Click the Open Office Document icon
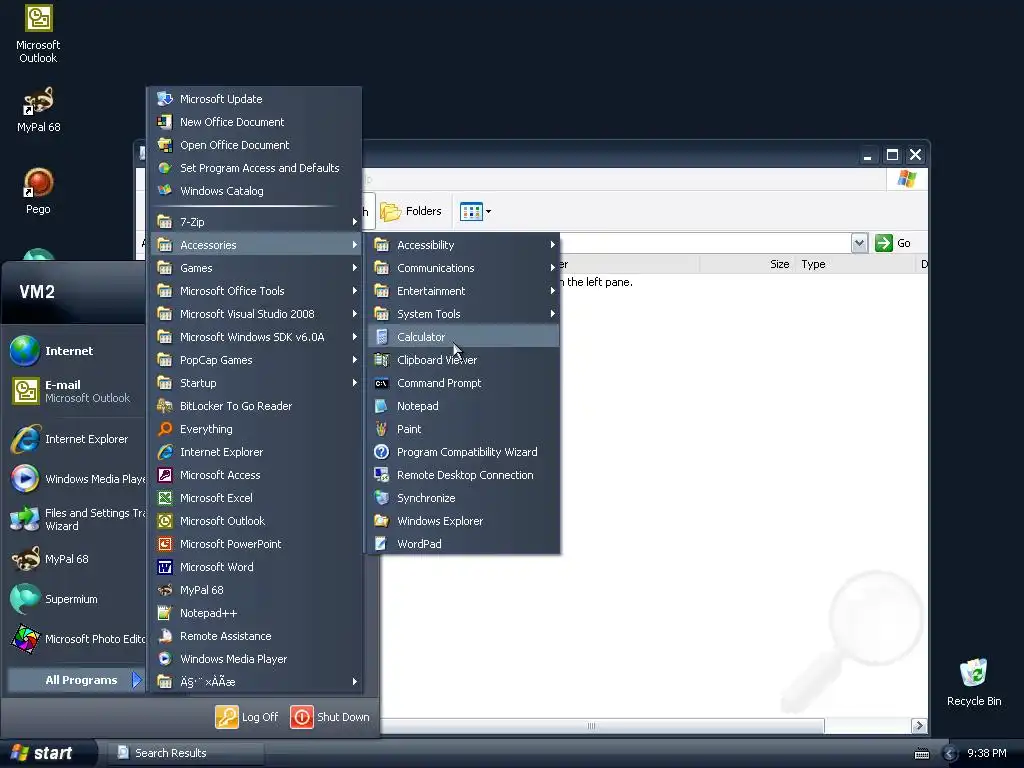Image resolution: width=1024 pixels, height=768 pixels. [165, 145]
